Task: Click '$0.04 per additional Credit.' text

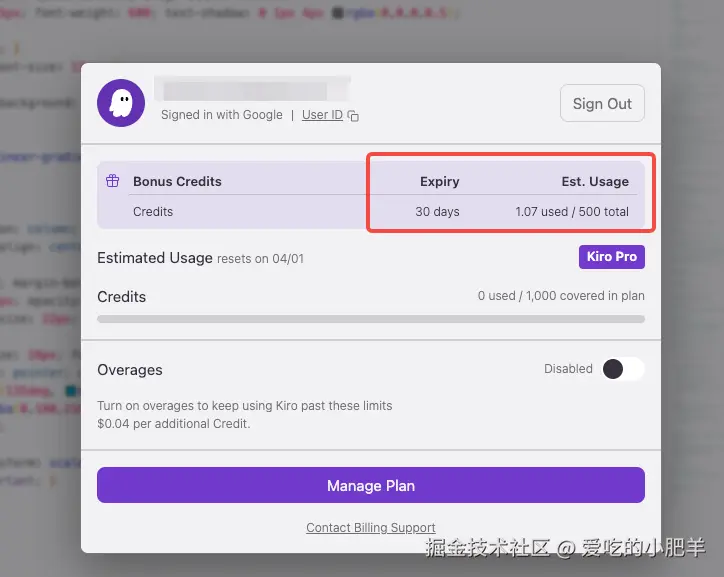Action: pos(174,424)
